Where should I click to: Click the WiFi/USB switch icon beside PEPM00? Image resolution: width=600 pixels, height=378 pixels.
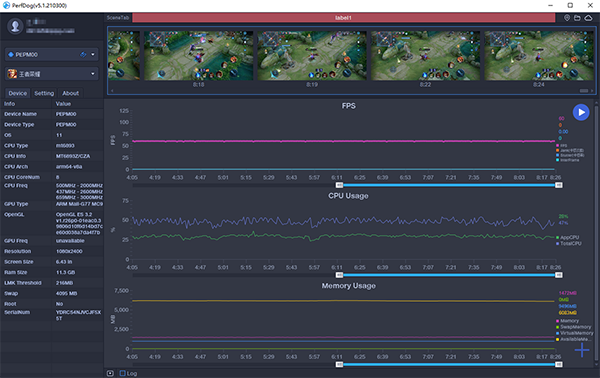pos(83,55)
